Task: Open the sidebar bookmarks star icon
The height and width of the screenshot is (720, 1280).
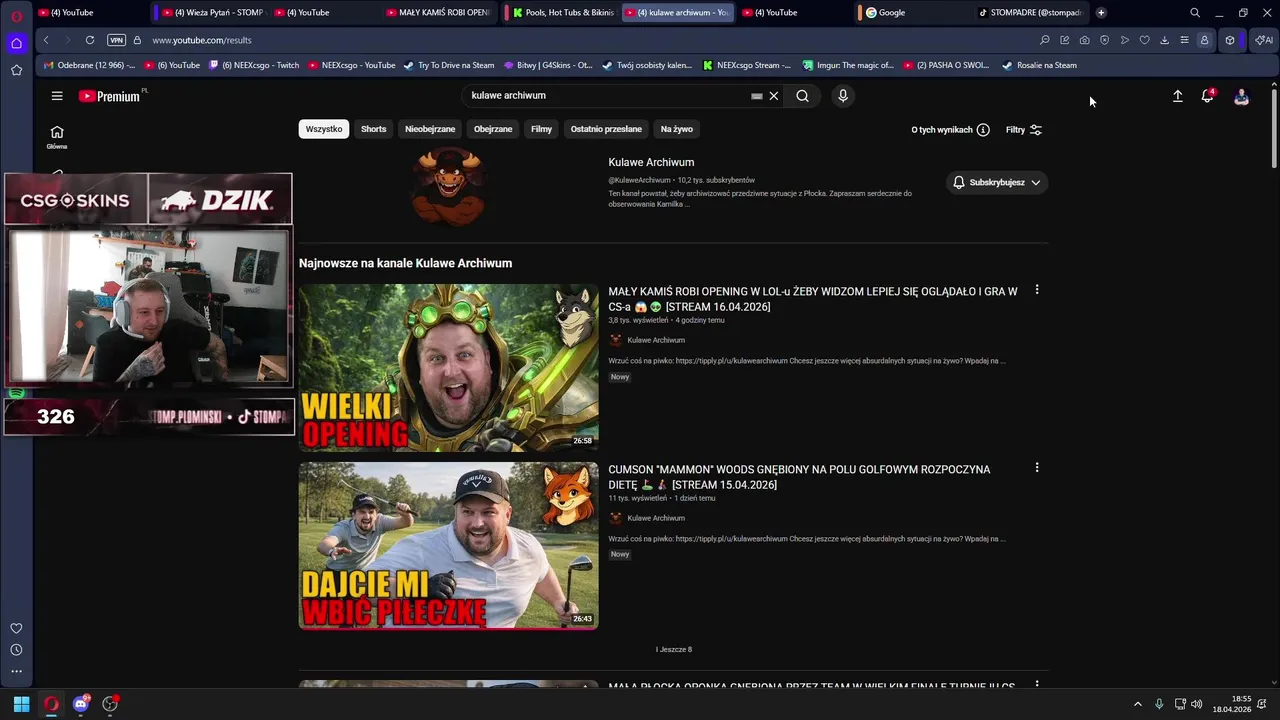Action: click(16, 70)
